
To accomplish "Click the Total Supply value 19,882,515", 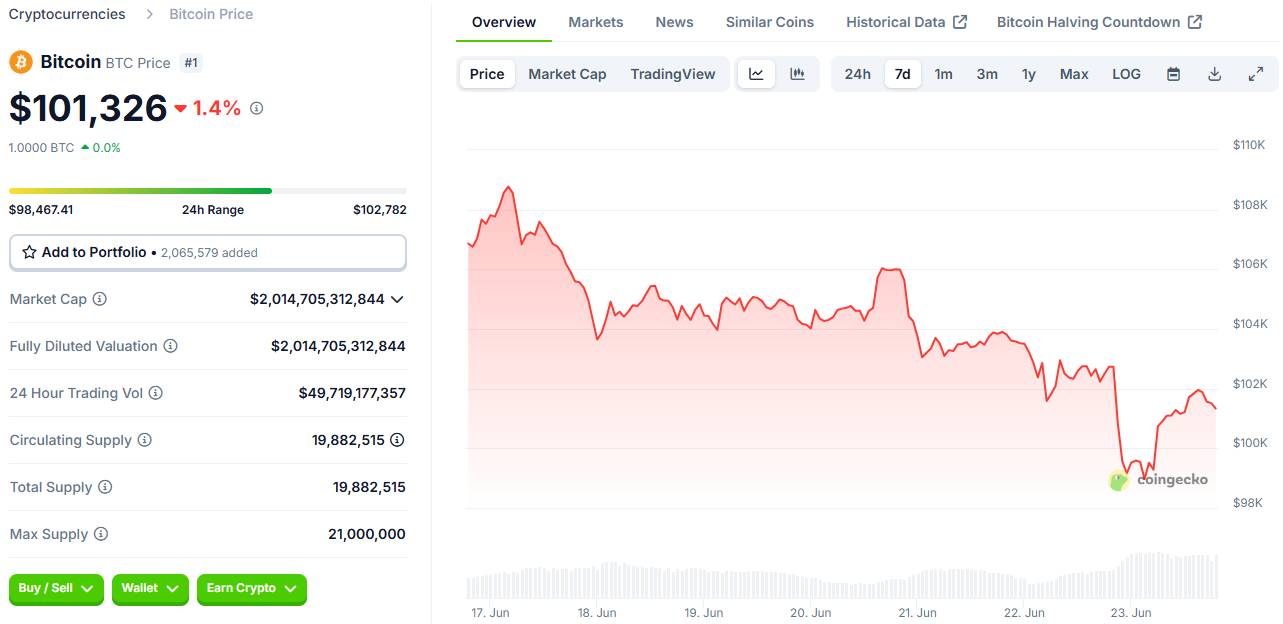I will 369,487.
